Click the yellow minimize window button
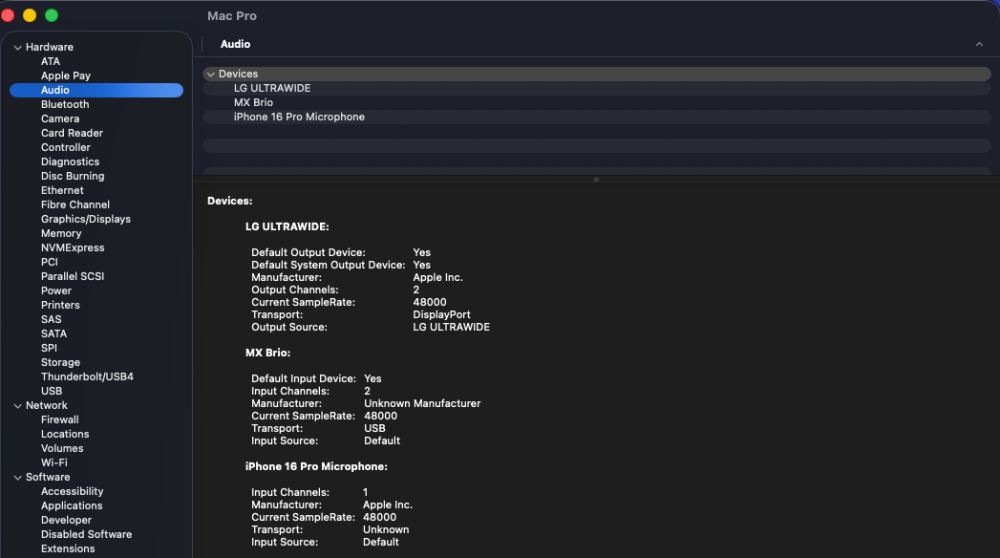Viewport: 1000px width, 558px height. click(x=29, y=15)
